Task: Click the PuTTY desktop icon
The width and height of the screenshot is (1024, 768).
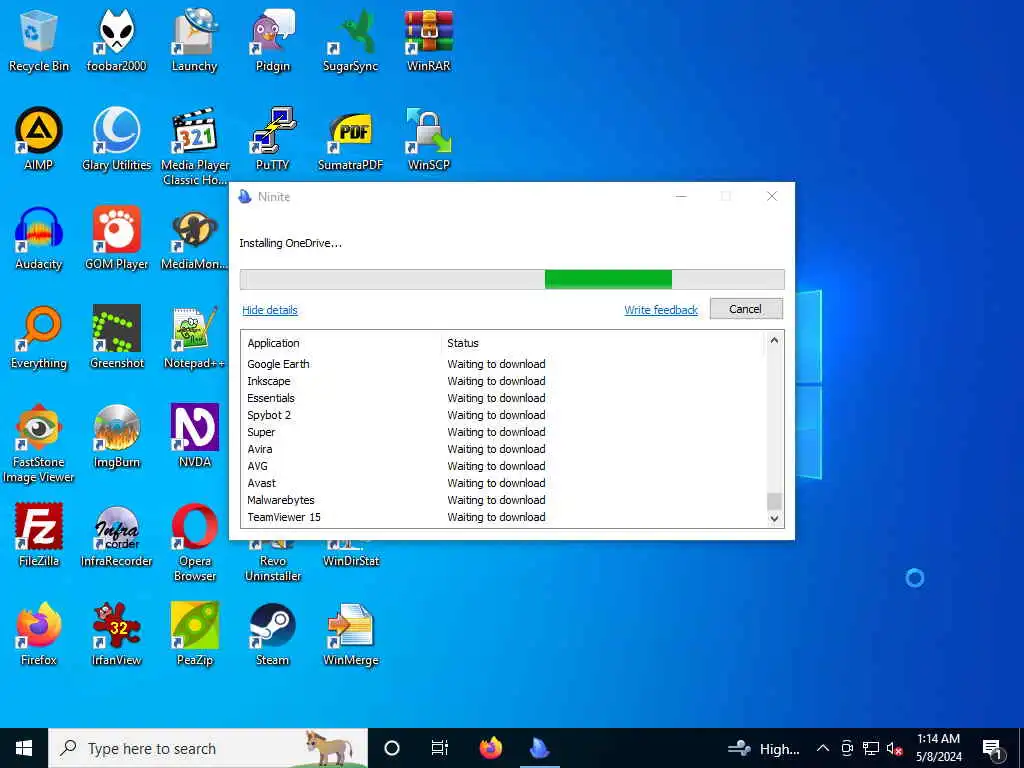Action: tap(272, 138)
